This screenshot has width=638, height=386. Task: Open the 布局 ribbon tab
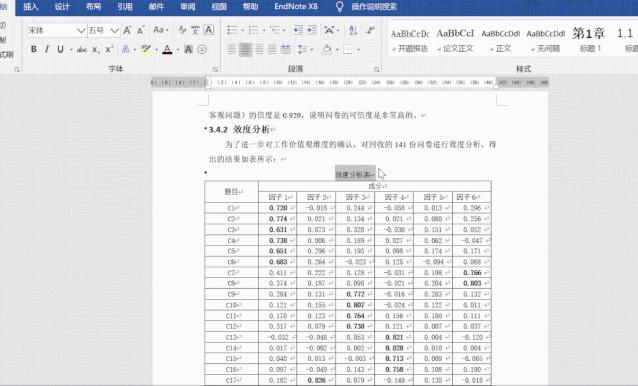pos(94,7)
